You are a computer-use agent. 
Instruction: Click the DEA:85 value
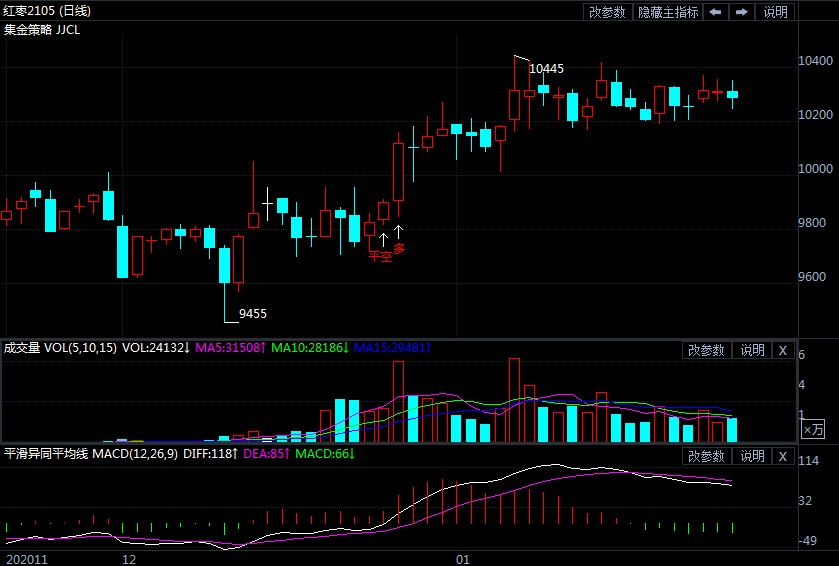click(266, 454)
